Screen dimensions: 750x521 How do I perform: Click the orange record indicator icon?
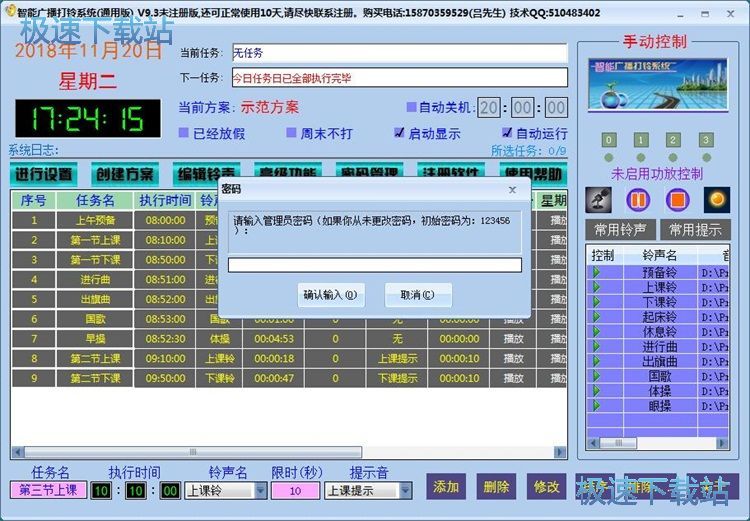point(717,200)
